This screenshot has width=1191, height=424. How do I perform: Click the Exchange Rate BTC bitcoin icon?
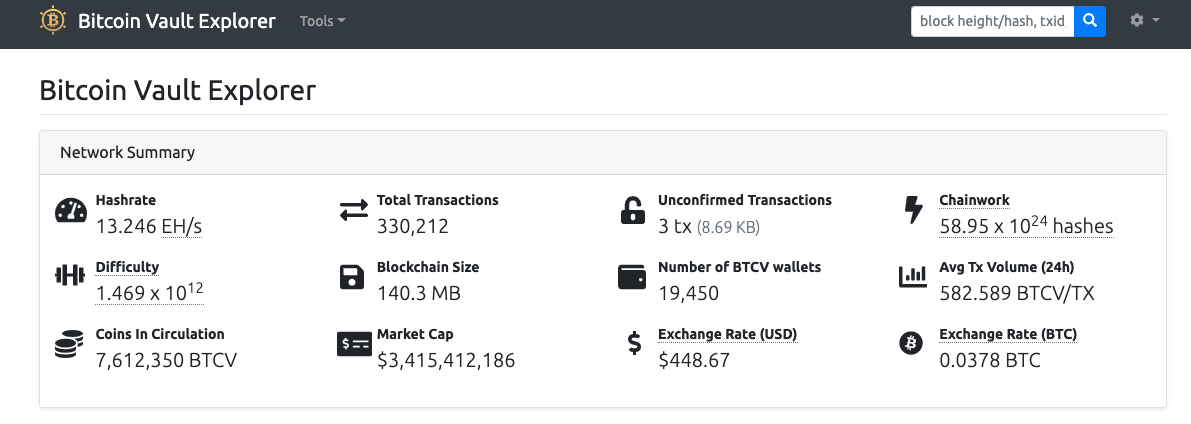910,344
